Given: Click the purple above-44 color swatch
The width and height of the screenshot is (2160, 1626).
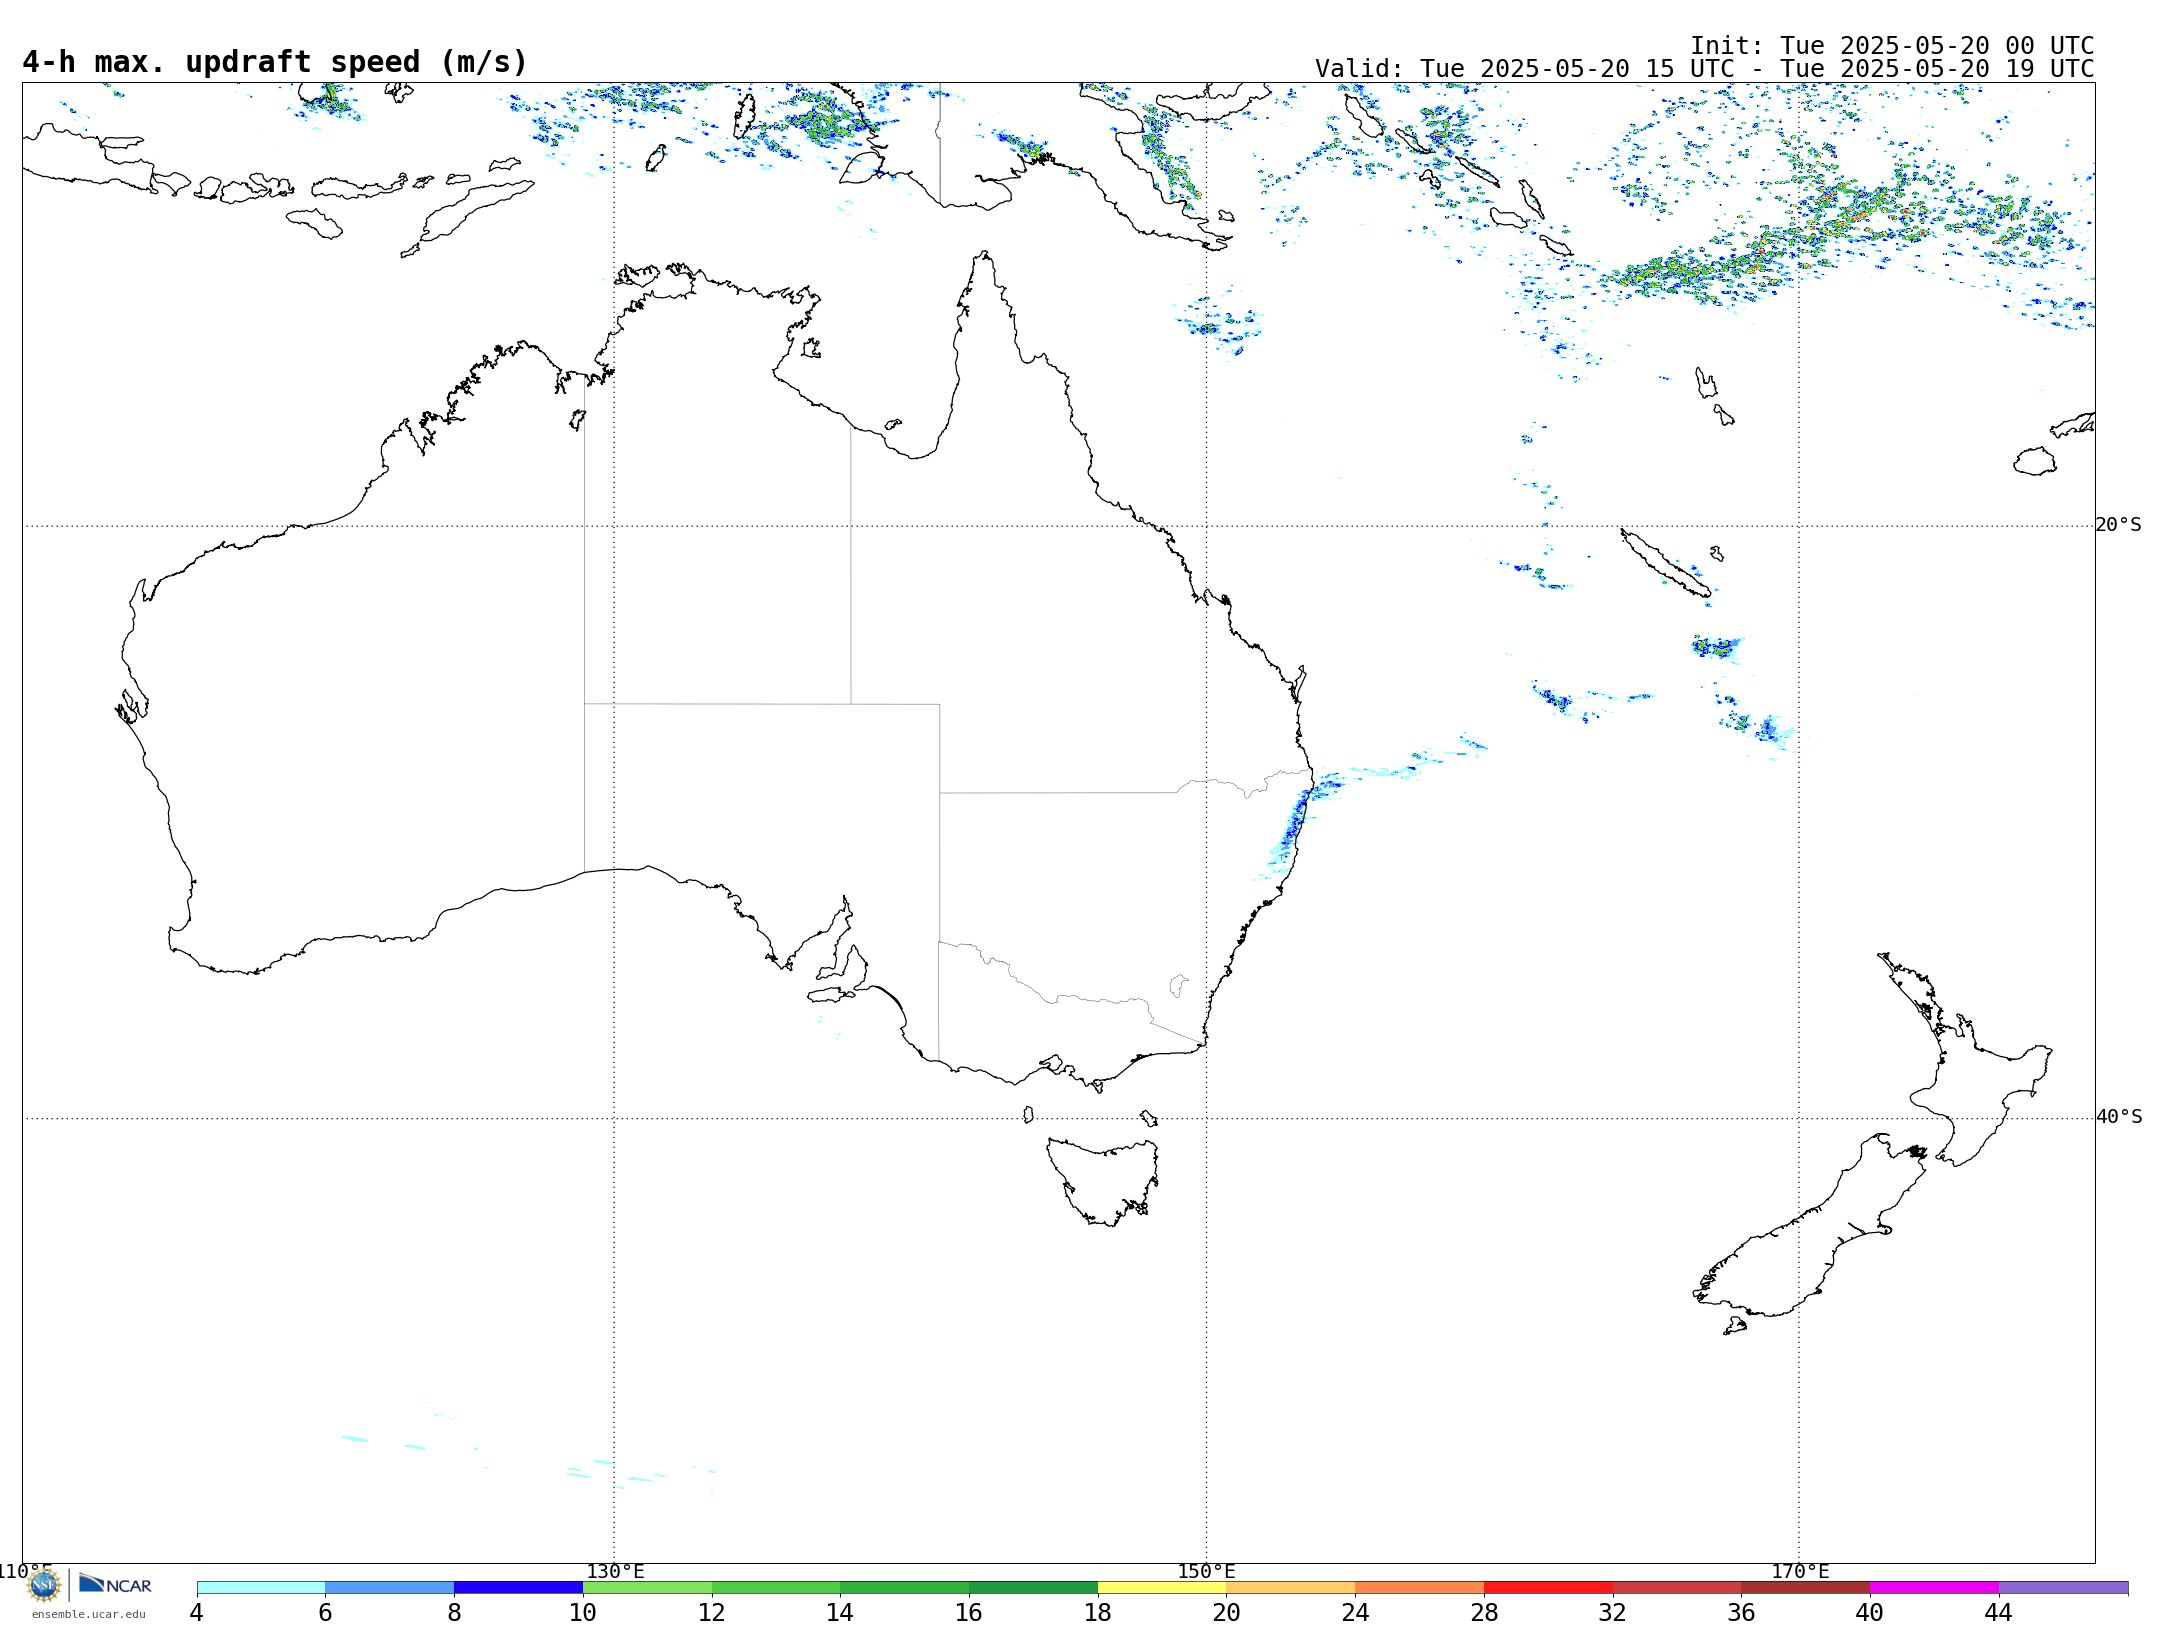Looking at the screenshot, I should coord(2063,1588).
